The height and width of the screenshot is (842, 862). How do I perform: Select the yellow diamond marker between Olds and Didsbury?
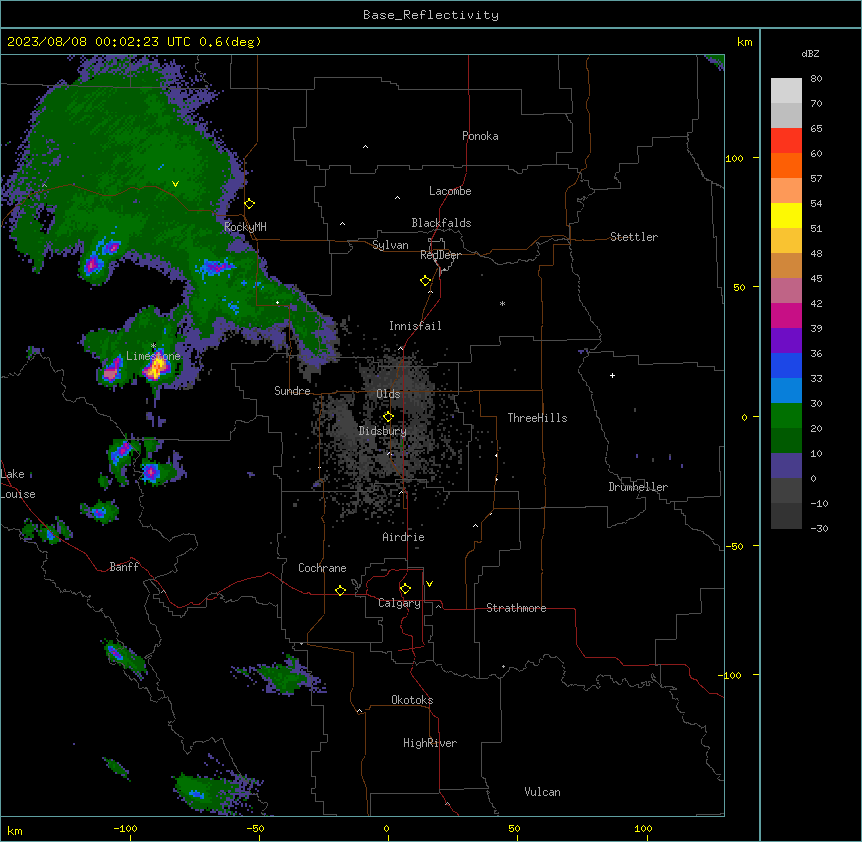click(x=388, y=417)
